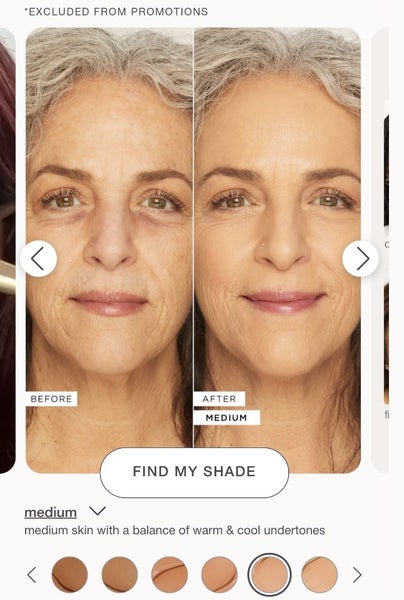Show previous shade swatches
This screenshot has width=404, height=600.
click(32, 575)
